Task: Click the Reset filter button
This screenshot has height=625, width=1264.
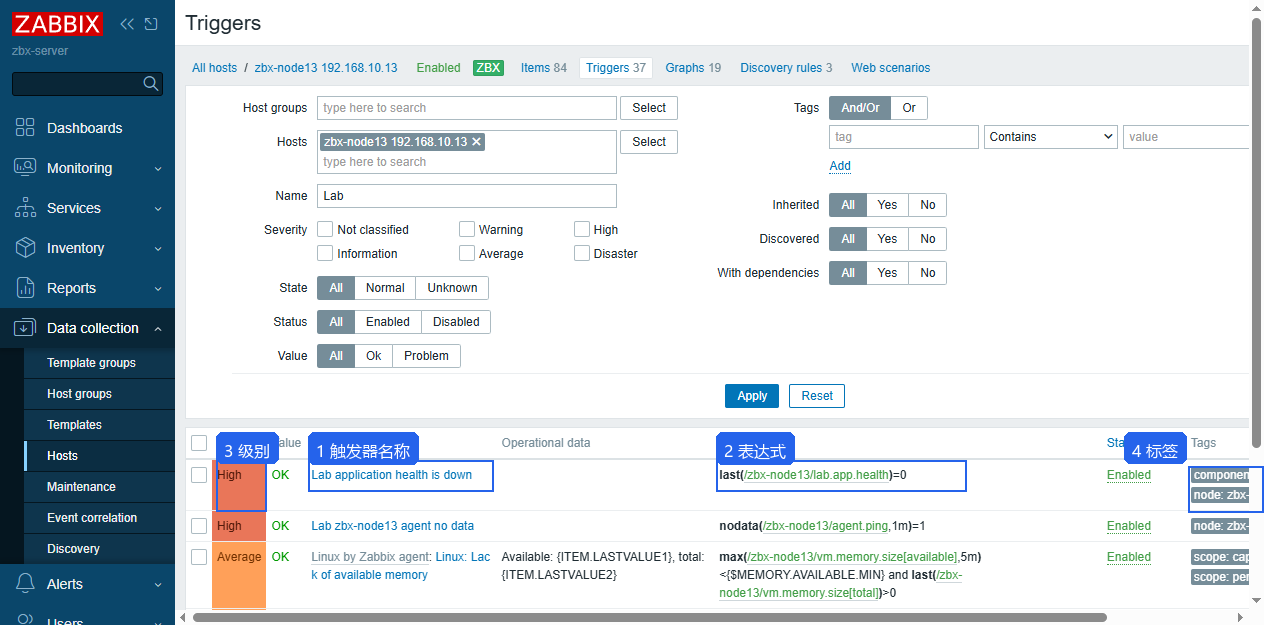Action: pos(817,396)
